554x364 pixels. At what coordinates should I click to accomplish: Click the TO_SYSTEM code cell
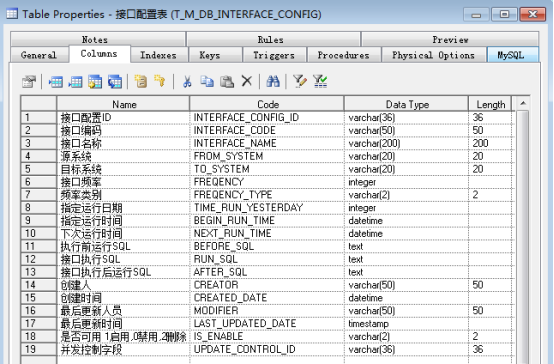(267, 169)
